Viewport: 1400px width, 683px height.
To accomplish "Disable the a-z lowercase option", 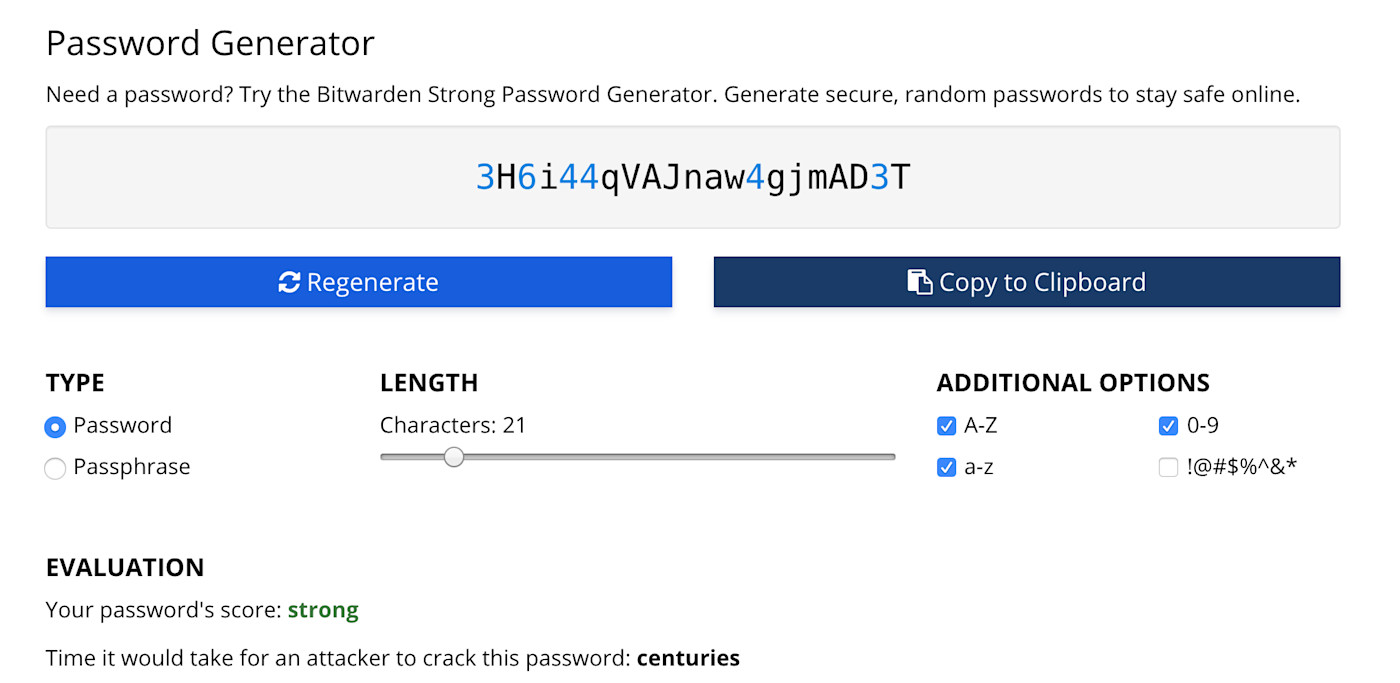I will click(946, 467).
